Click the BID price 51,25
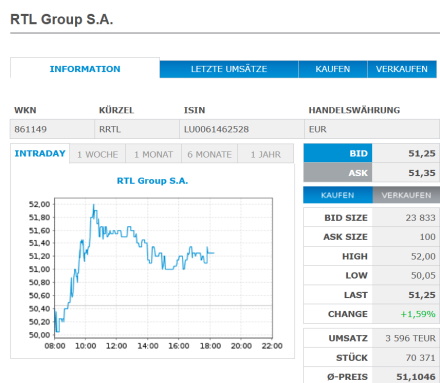 pyautogui.click(x=422, y=153)
